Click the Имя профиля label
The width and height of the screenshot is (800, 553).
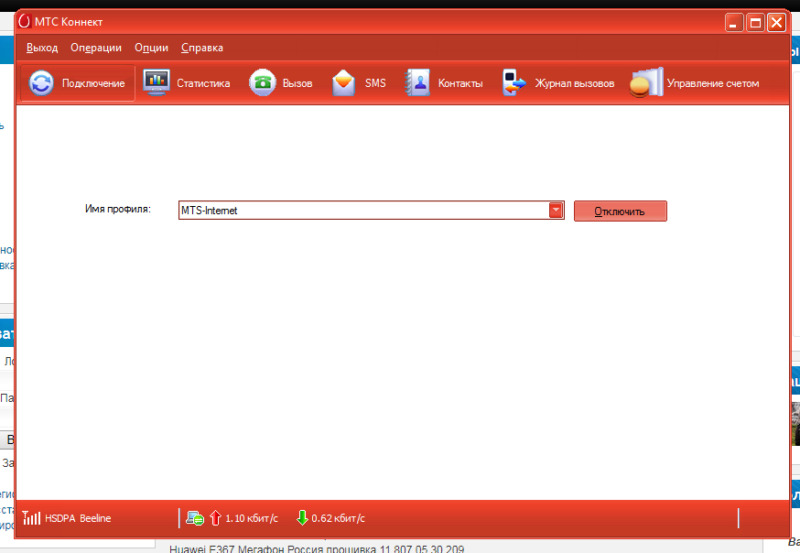118,209
